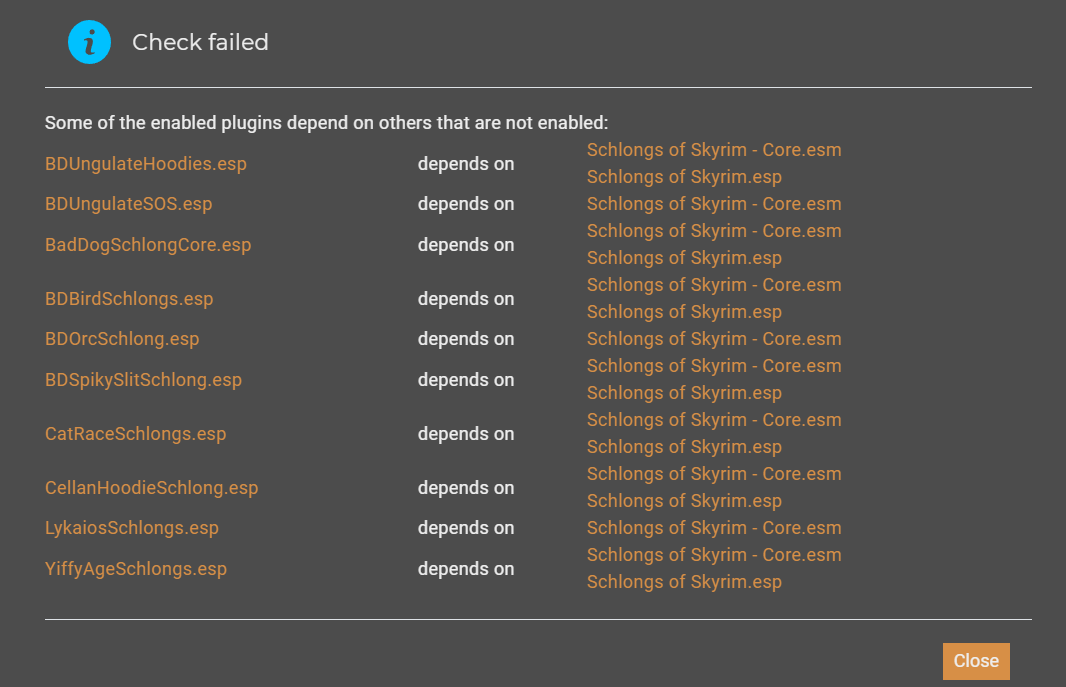Click Core.esm dependency for BDUngulateSOS.esp
The image size is (1066, 687).
pos(714,204)
